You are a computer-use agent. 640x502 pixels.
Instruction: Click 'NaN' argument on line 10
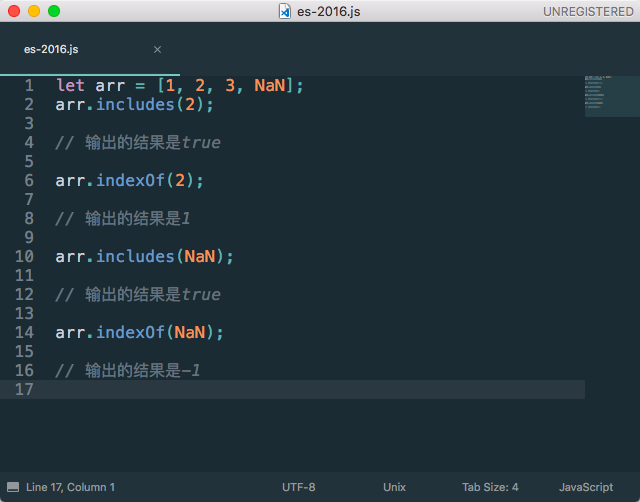200,256
